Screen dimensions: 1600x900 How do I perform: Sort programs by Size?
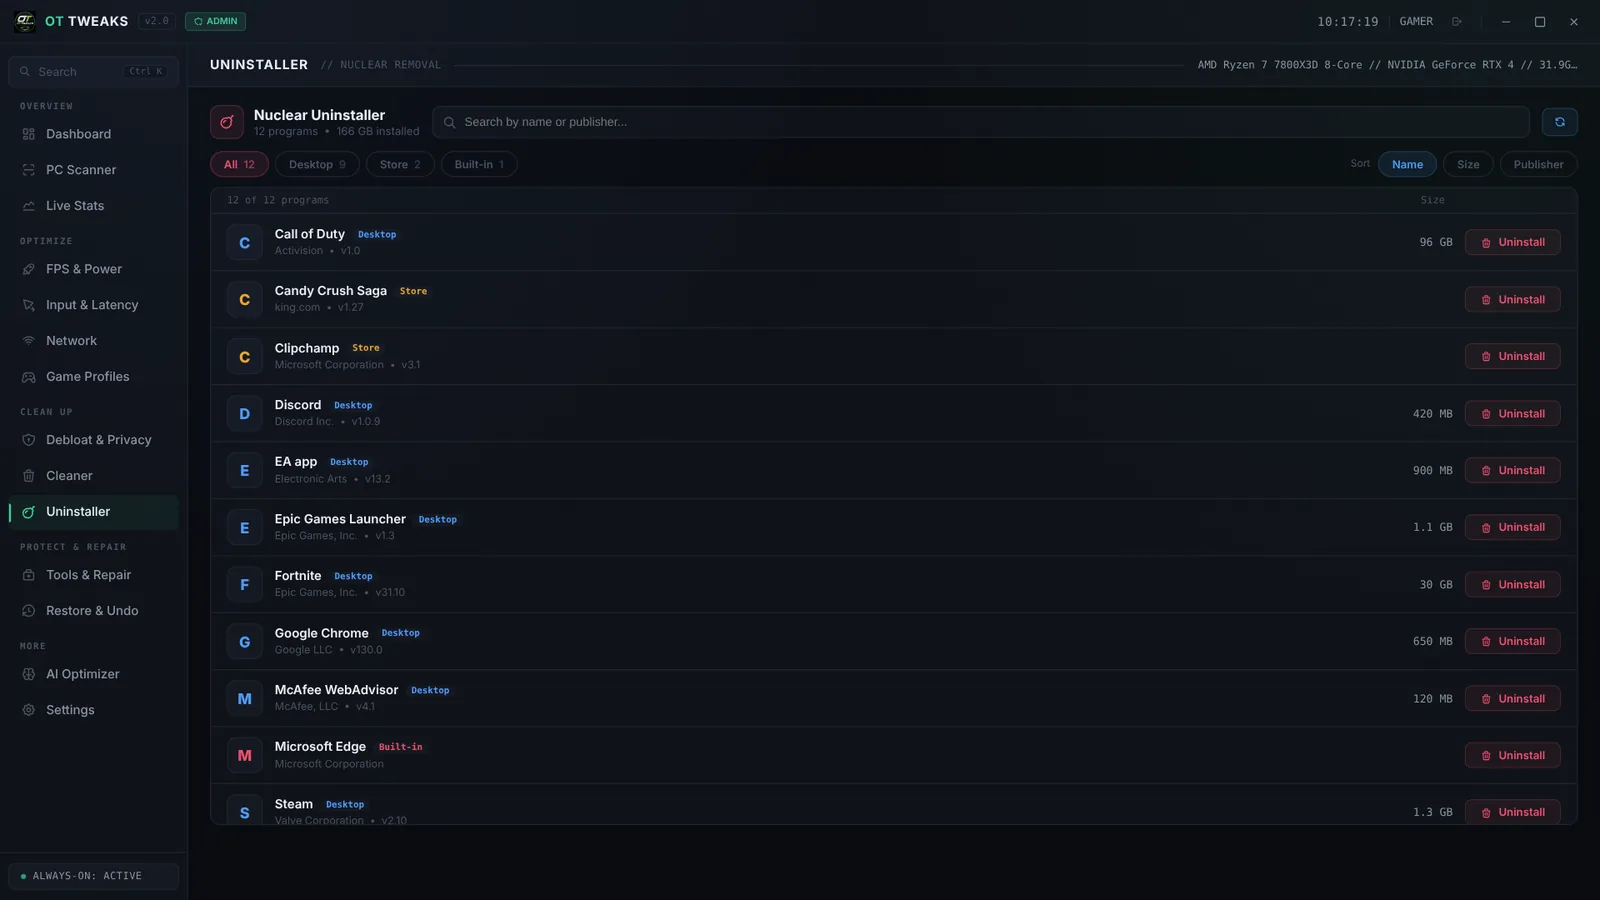[1468, 164]
